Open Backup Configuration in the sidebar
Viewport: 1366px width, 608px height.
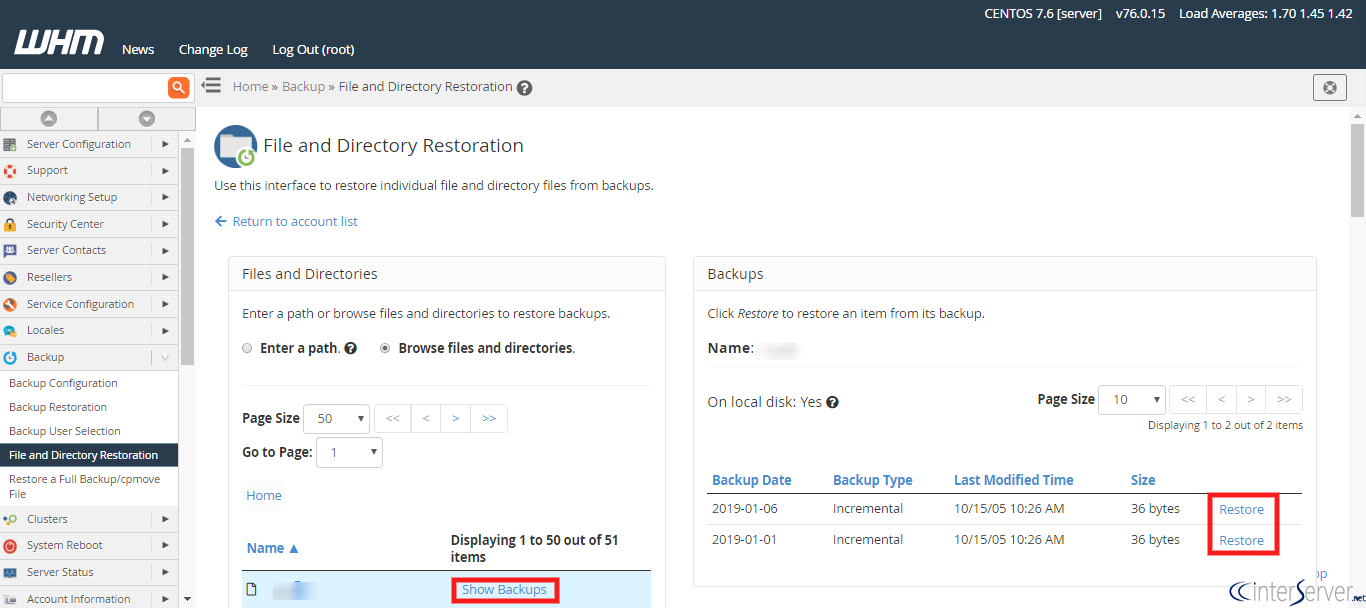[x=63, y=384]
